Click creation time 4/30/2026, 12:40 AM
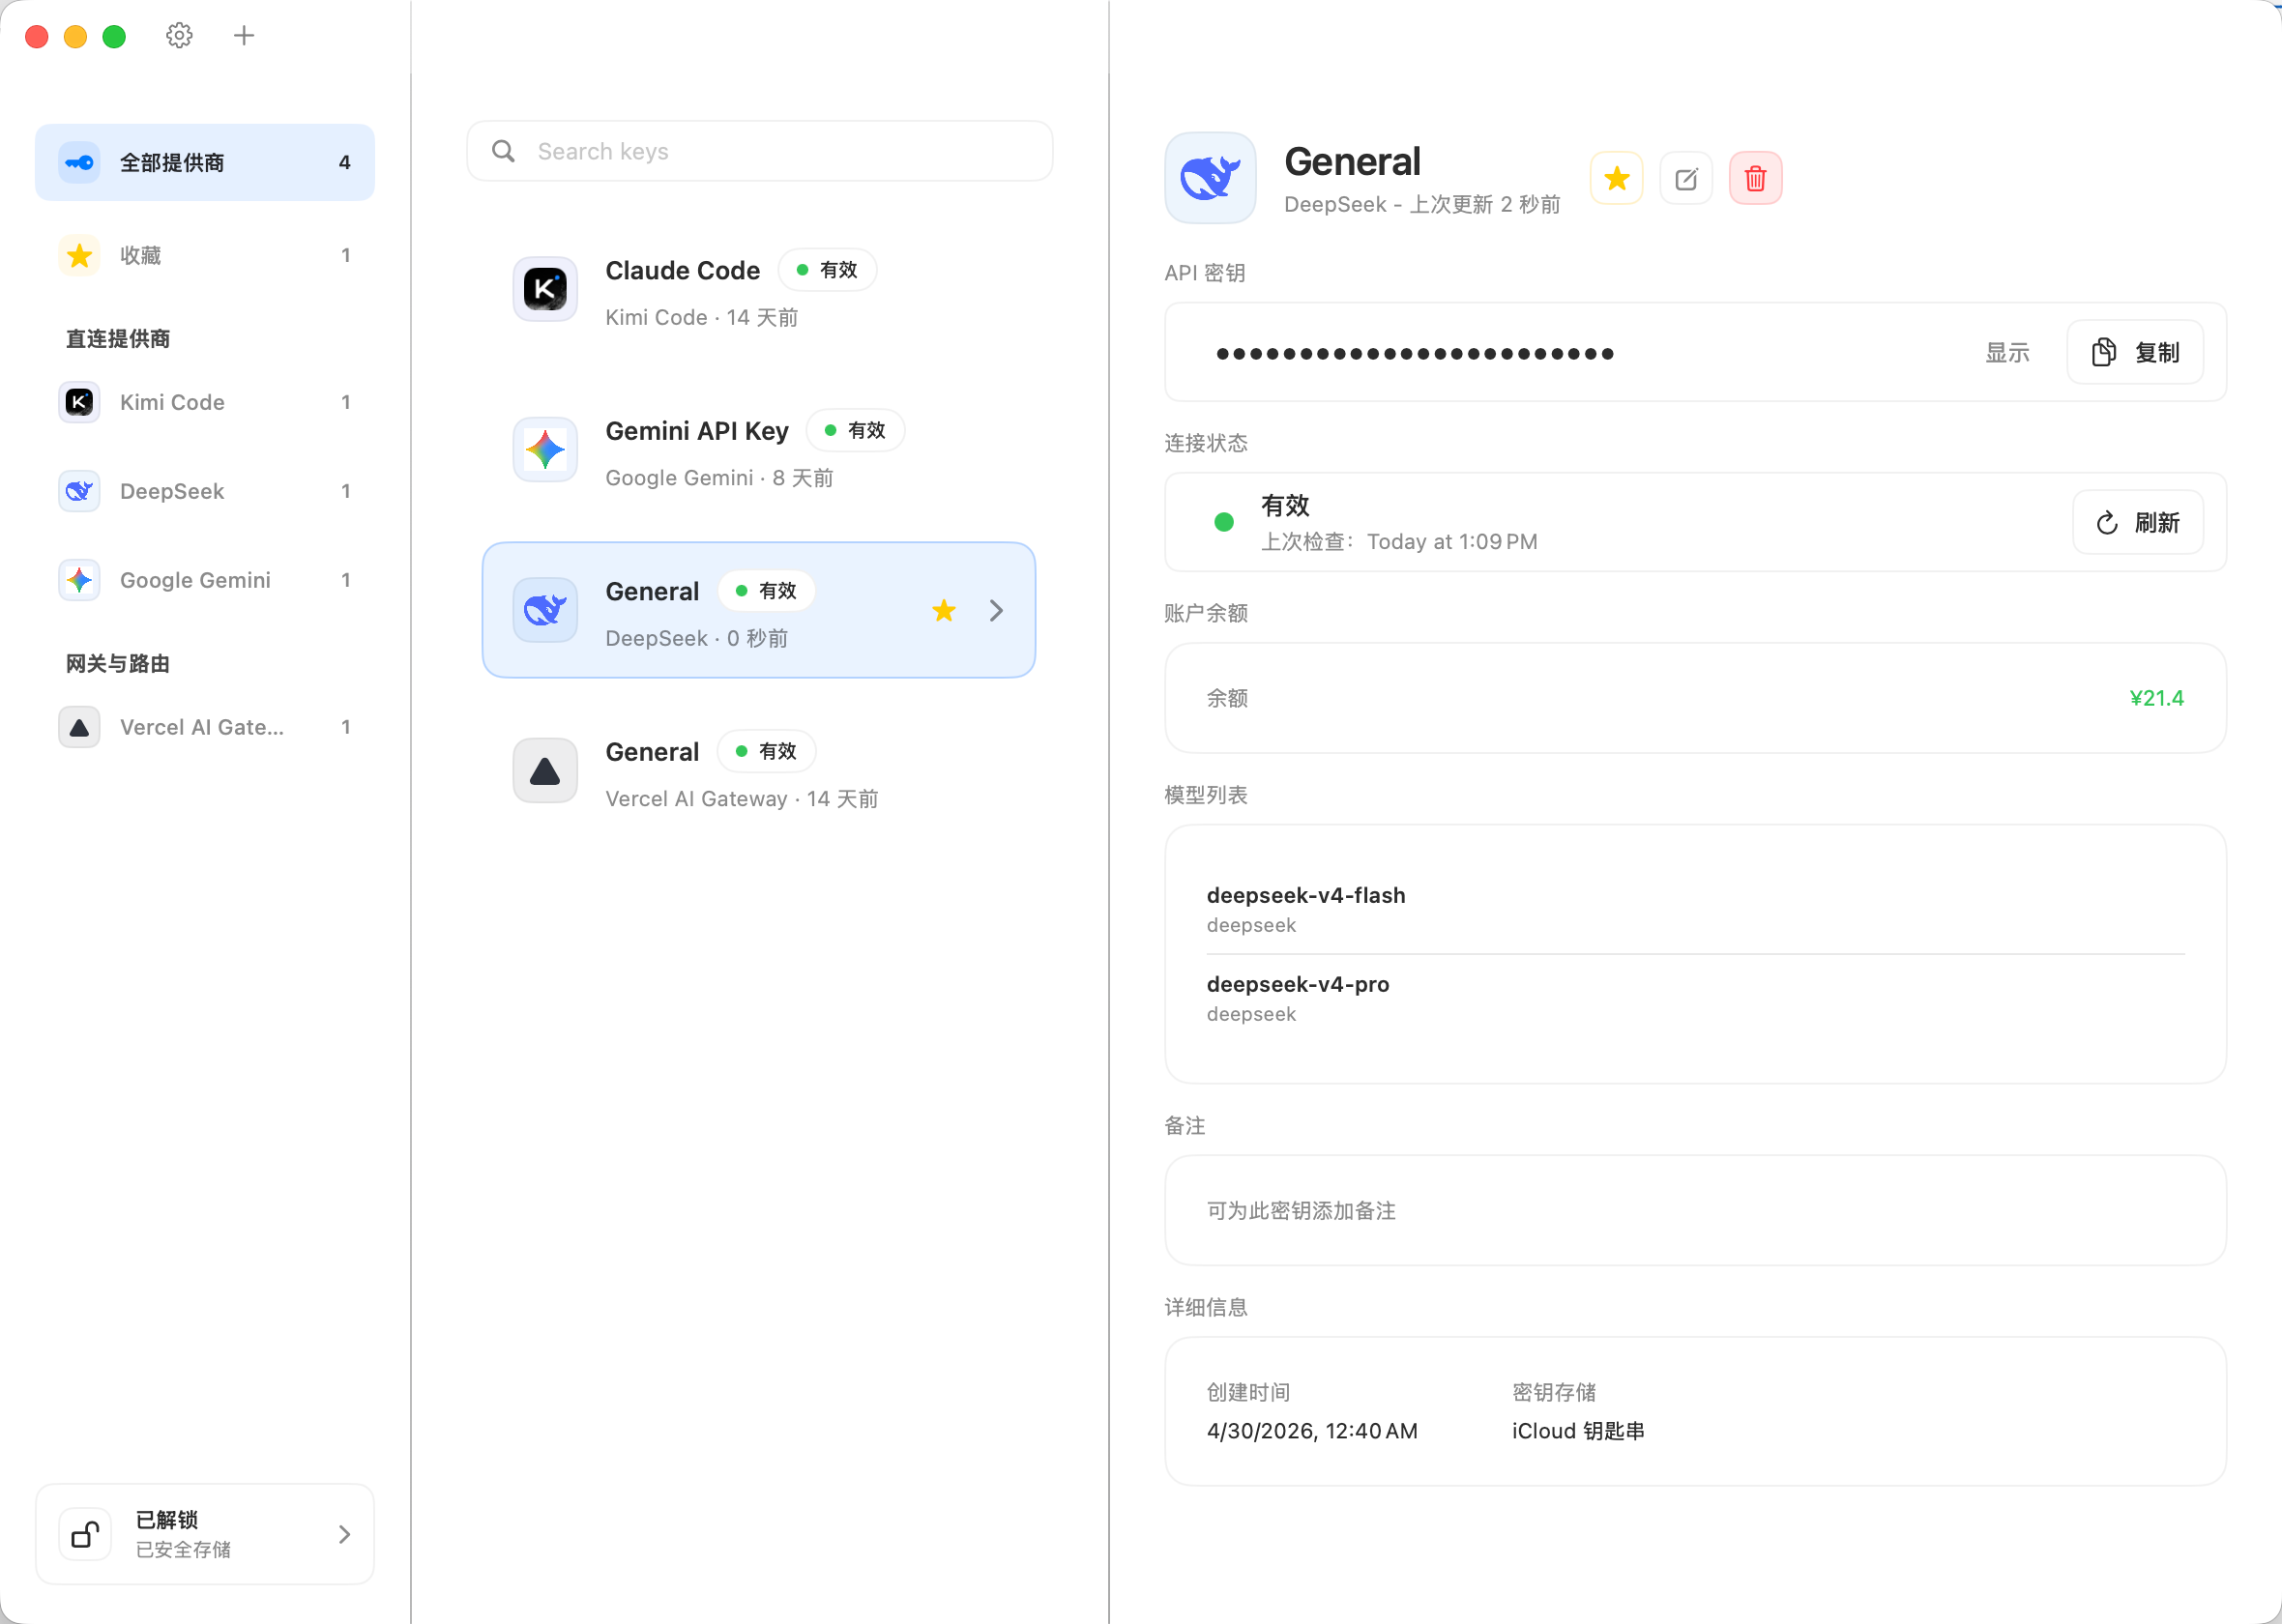 pyautogui.click(x=1312, y=1431)
